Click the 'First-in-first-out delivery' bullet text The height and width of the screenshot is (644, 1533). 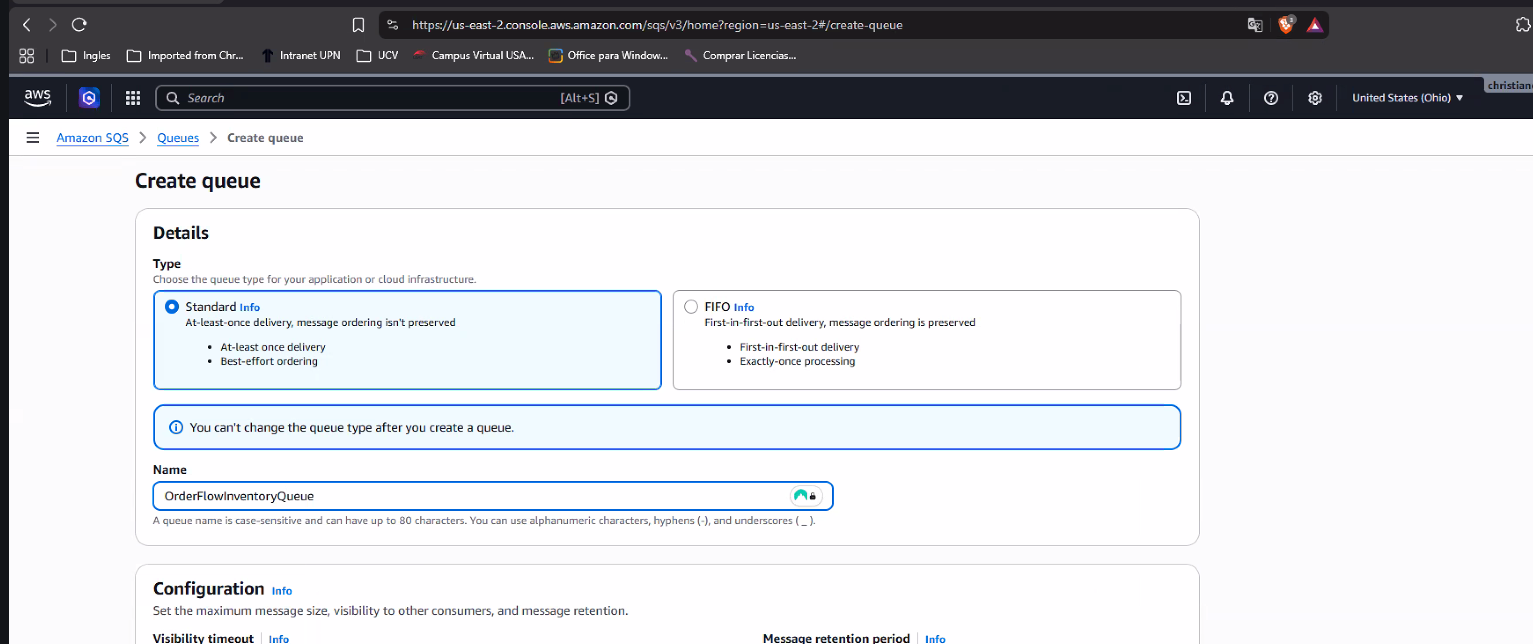(799, 347)
